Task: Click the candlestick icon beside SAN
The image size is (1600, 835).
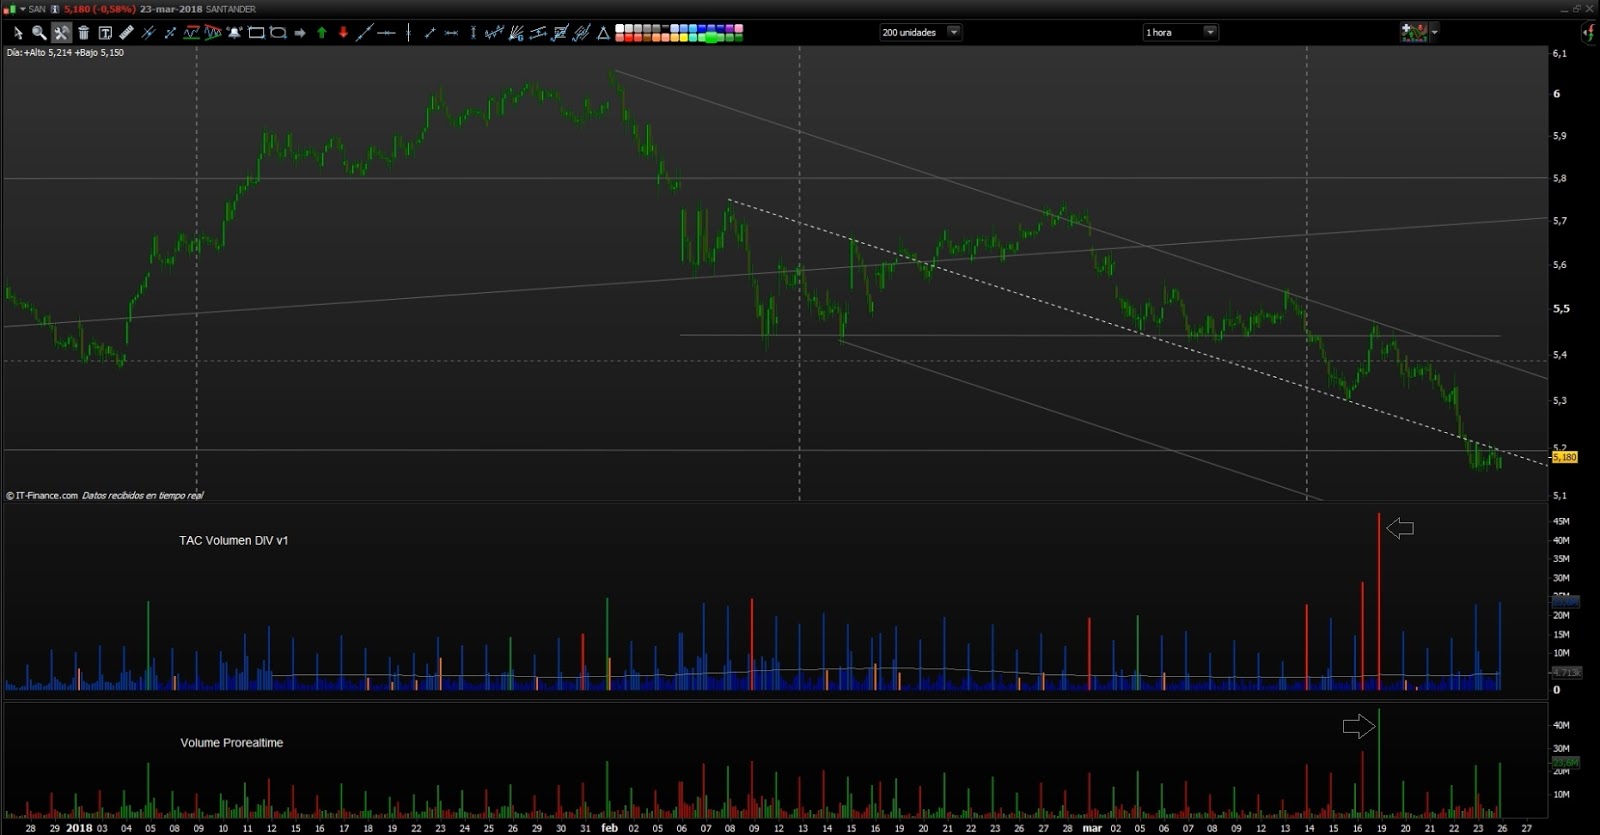Action: 10,9
